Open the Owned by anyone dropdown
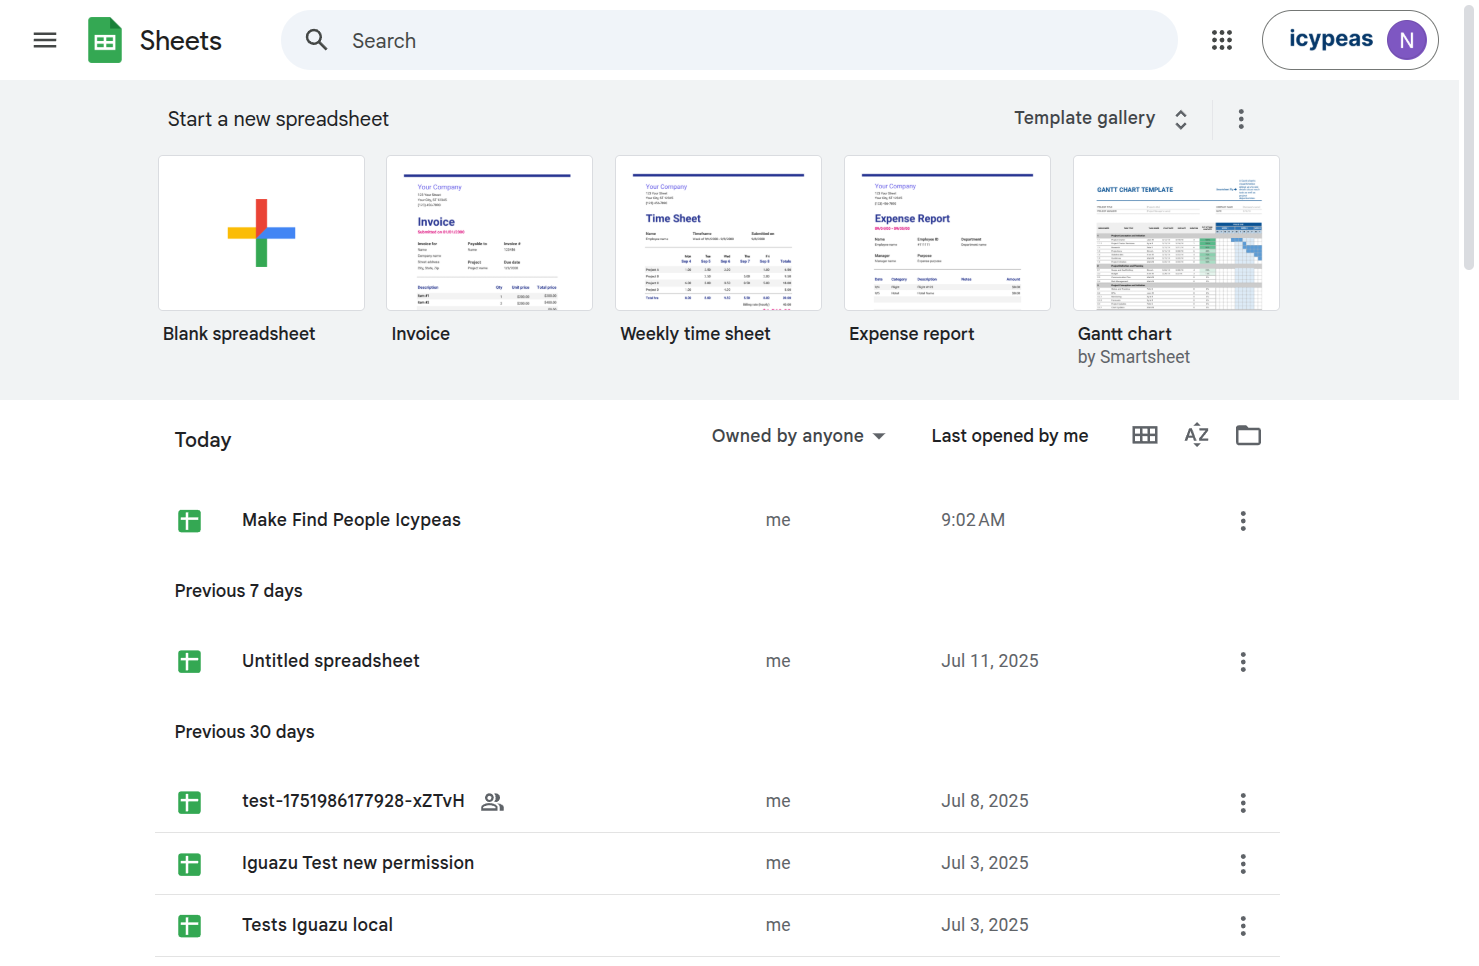 [x=799, y=436]
